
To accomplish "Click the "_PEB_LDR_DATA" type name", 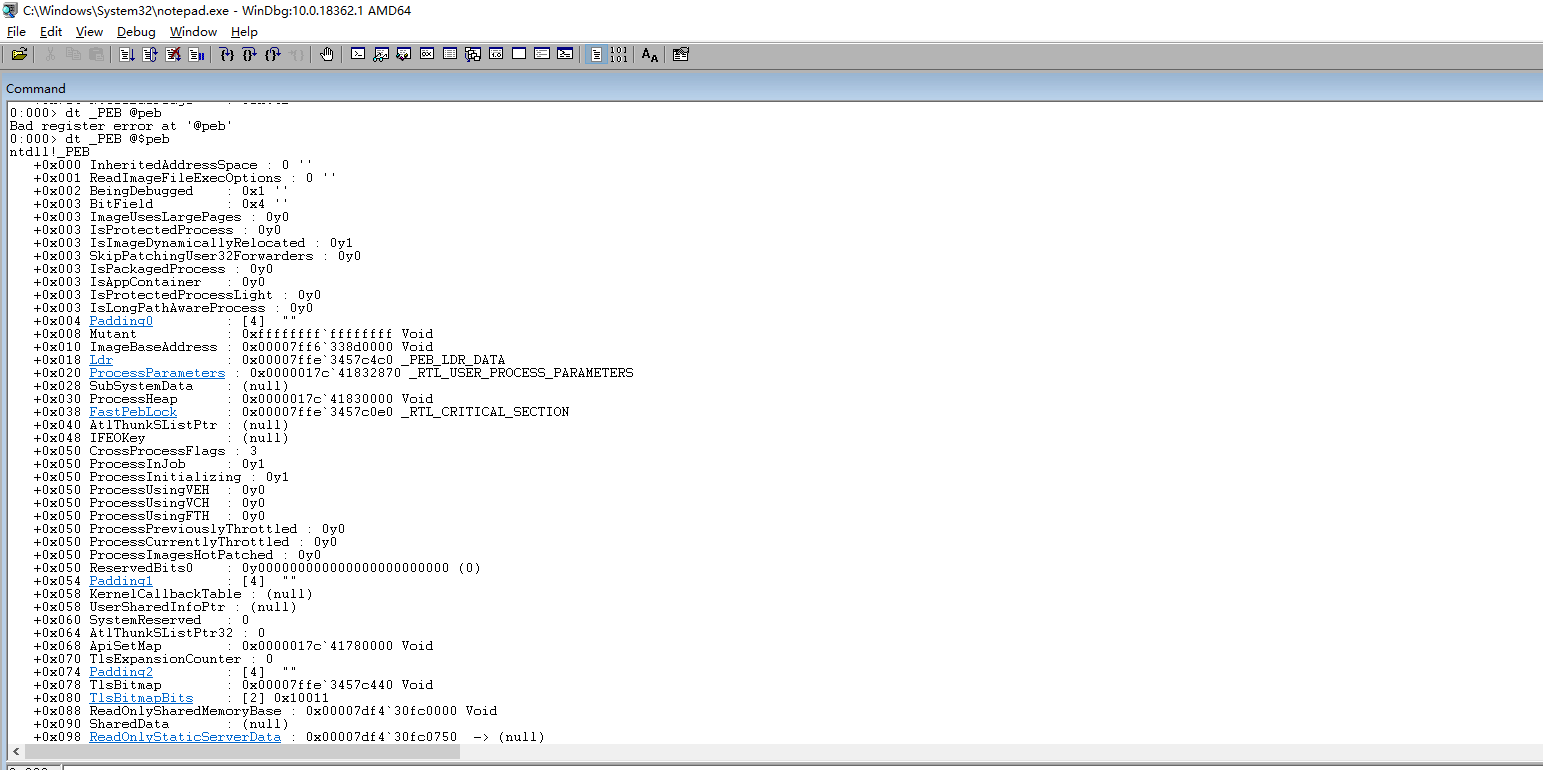I will tap(453, 360).
